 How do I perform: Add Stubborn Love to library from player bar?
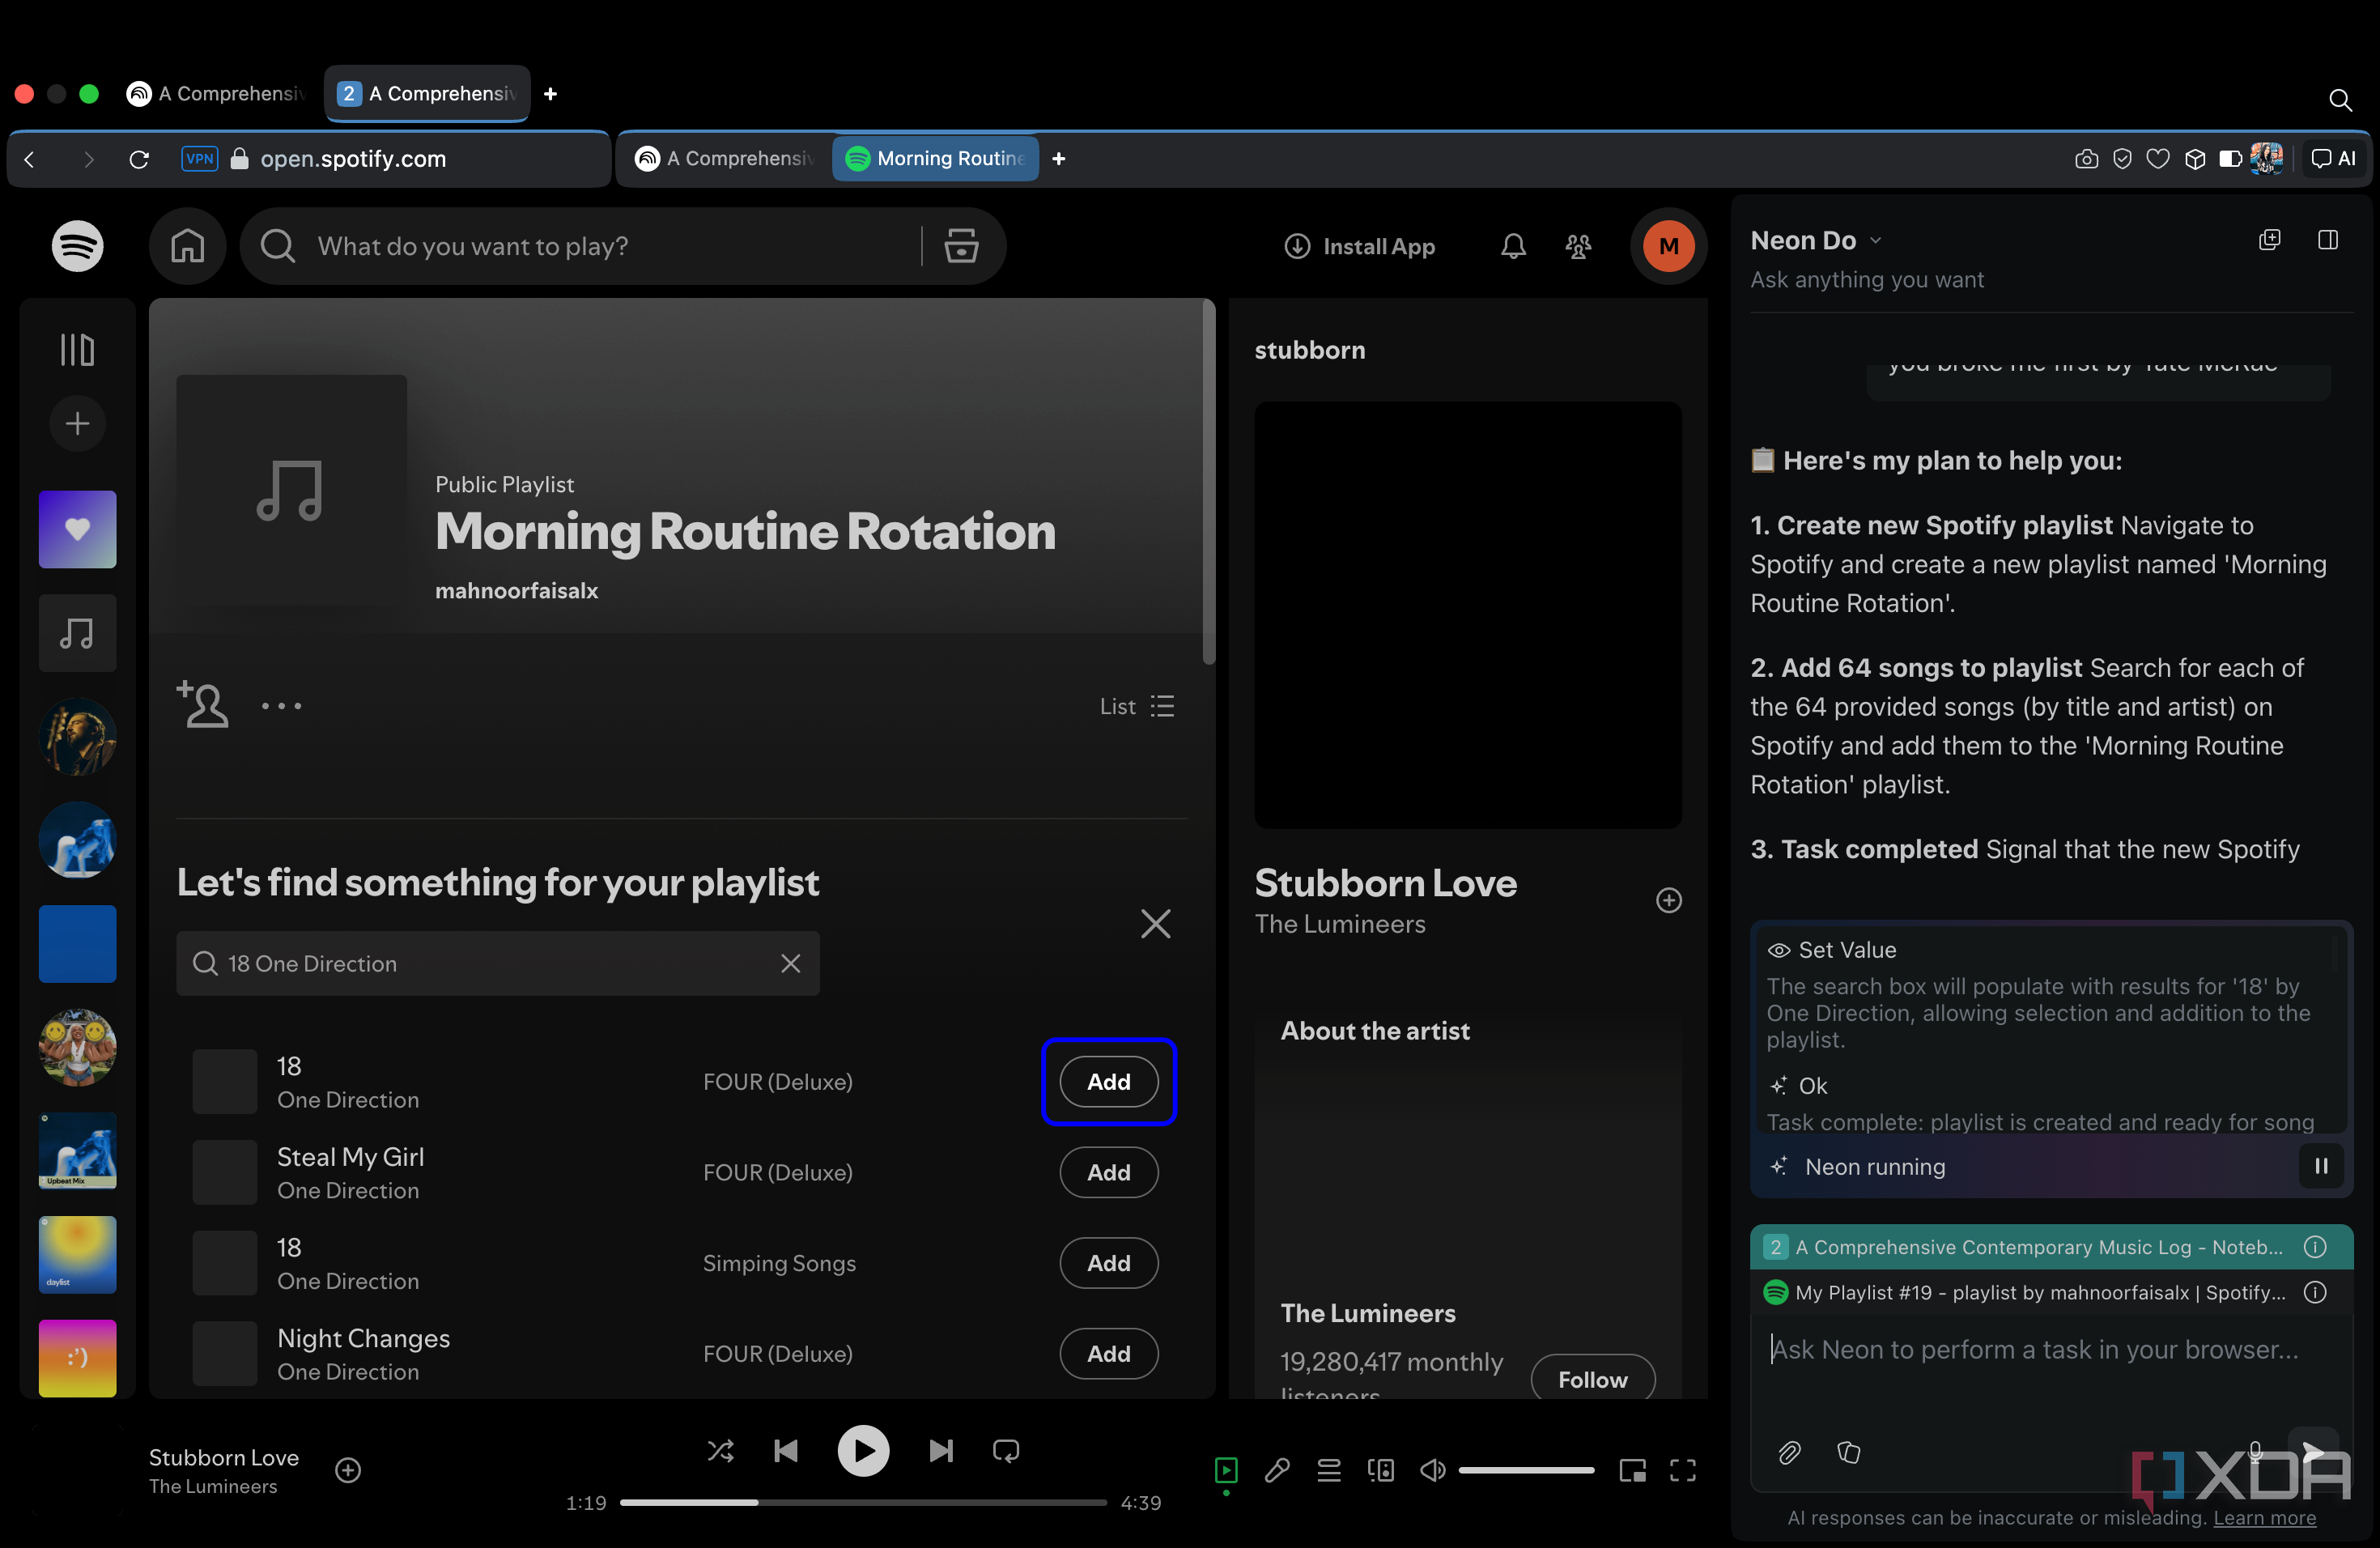coord(348,1470)
